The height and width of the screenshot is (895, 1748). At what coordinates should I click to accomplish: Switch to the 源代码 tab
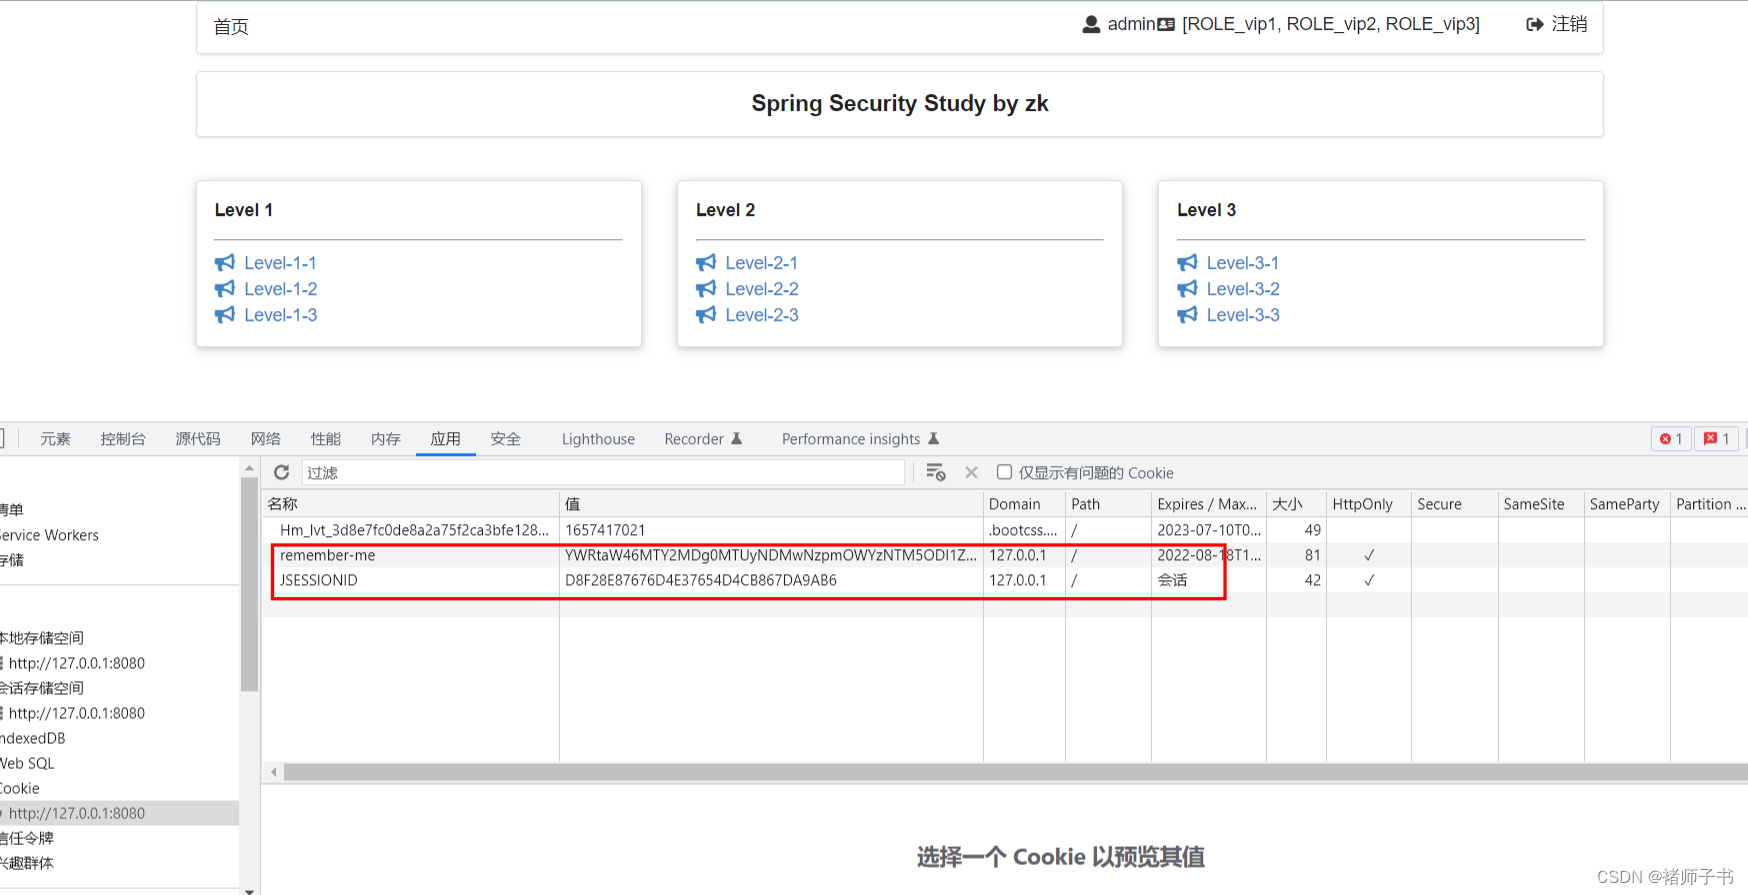[198, 439]
